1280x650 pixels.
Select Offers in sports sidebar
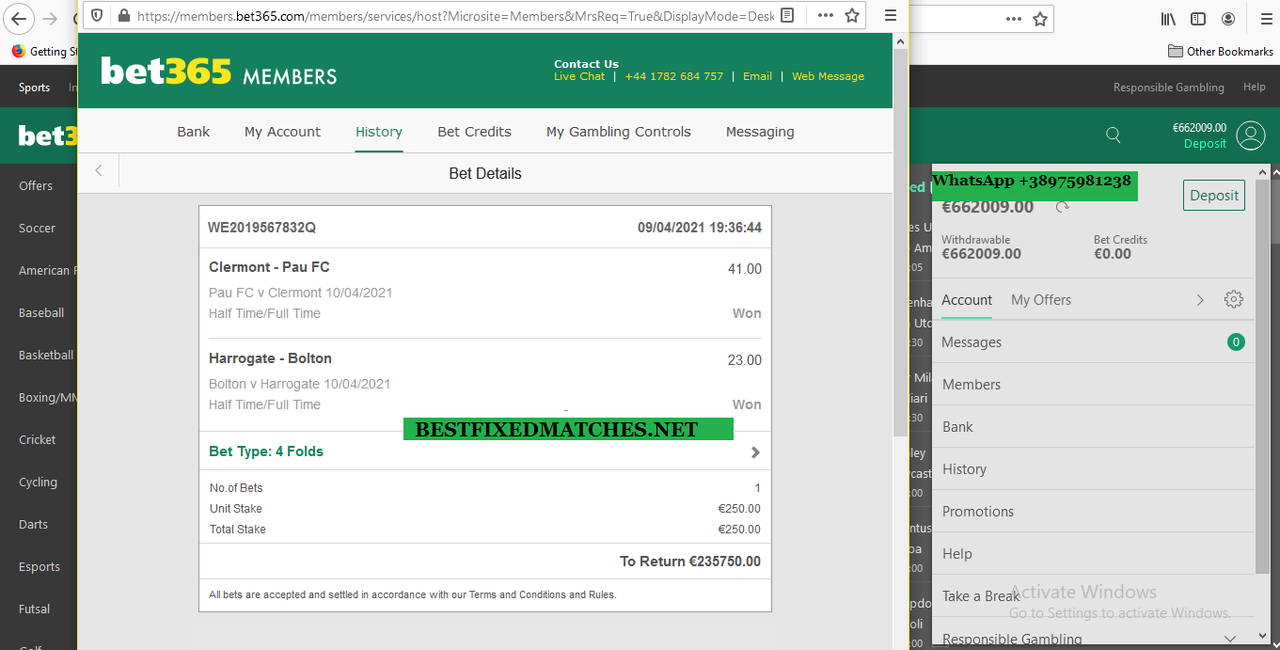[36, 186]
